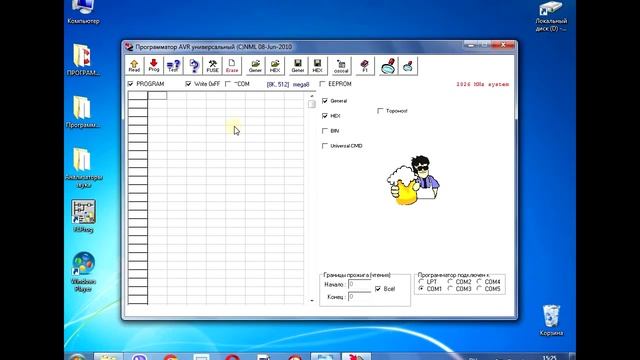This screenshot has height=360, width=640.
Task: Click the outlined first cell of the grid
Action: coord(157,96)
